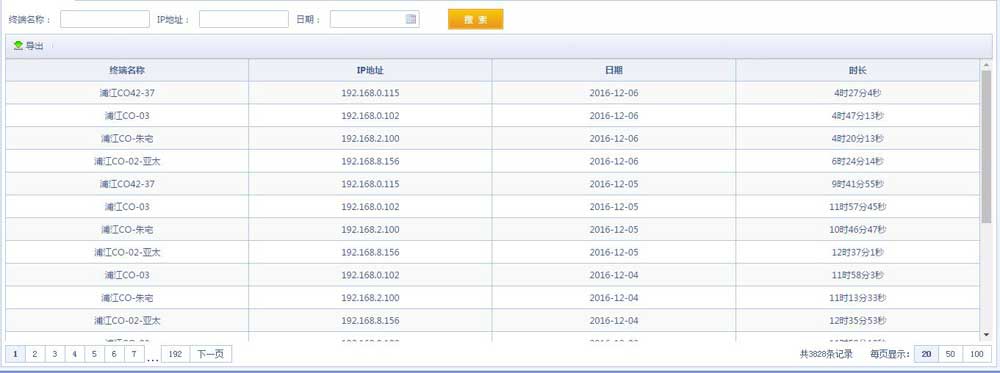The image size is (1000, 373).
Task: Select duration cell 4时27分4秒
Action: 858,93
